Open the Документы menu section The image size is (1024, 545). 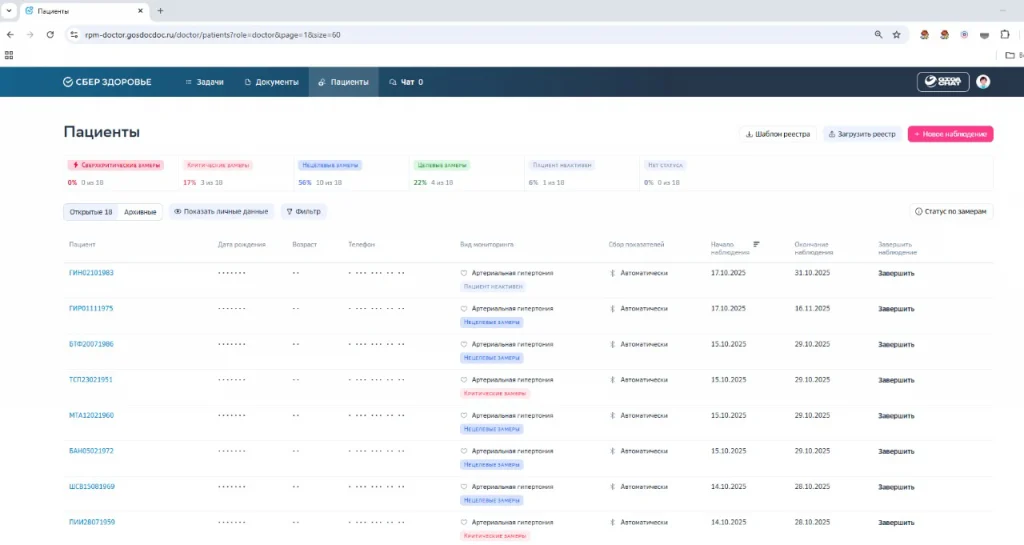click(x=271, y=82)
